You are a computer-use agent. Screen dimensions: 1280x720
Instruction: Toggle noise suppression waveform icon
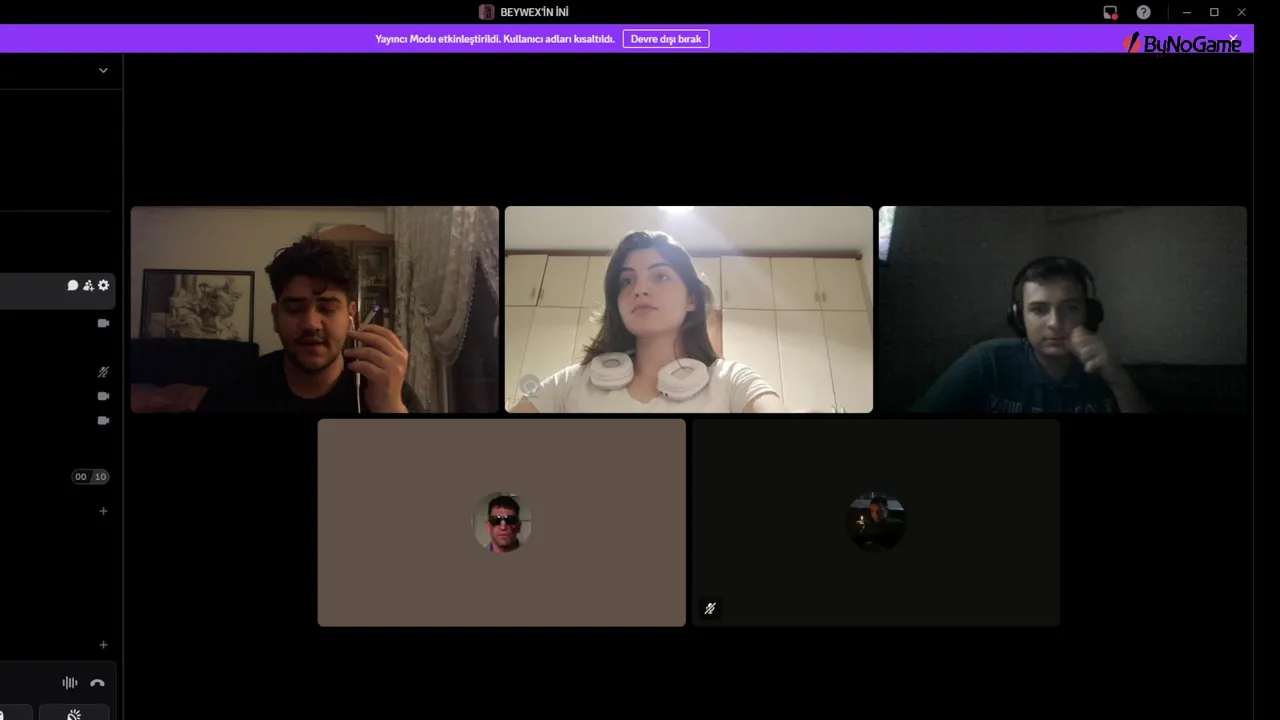pyautogui.click(x=70, y=683)
